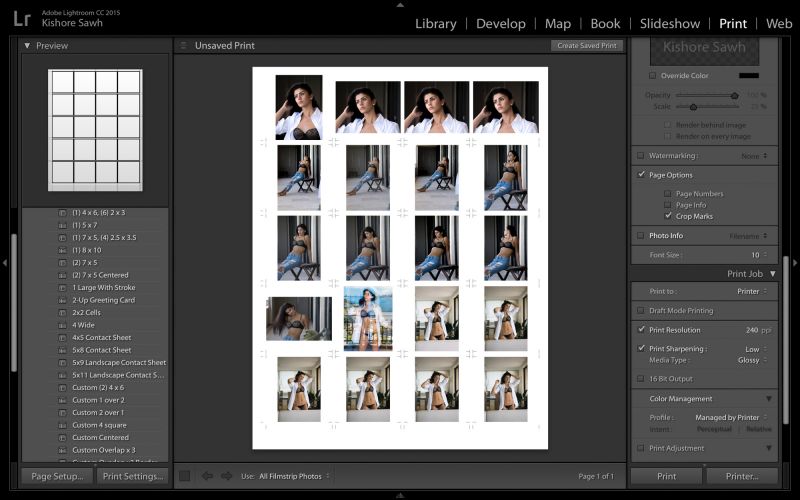Collapse the right panel with the edge arrow
800x500 pixels.
click(794, 262)
